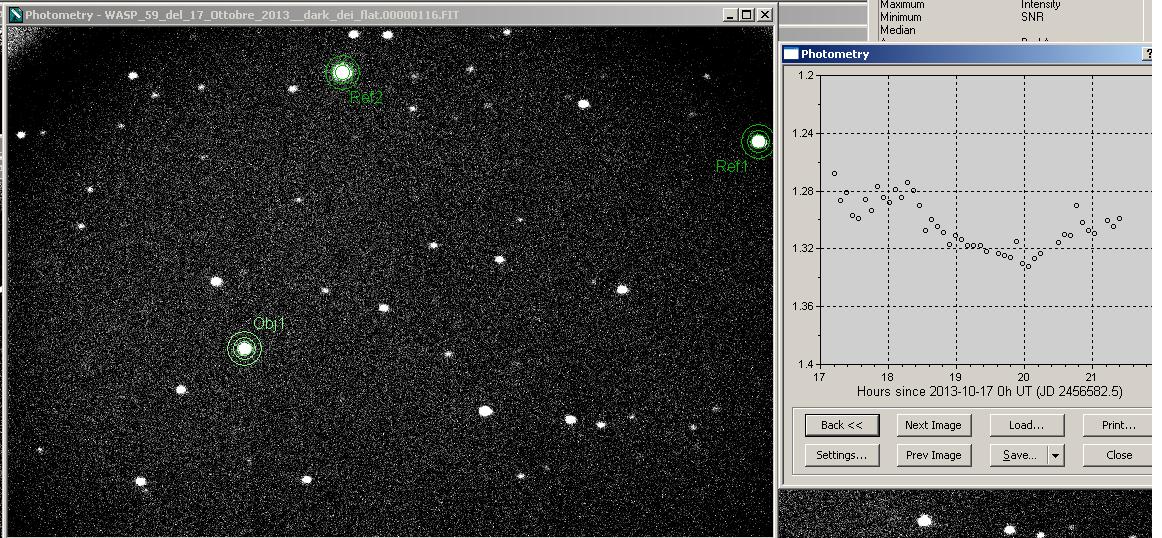Close the WASP_59 image window
This screenshot has width=1162, height=538.
tap(765, 15)
